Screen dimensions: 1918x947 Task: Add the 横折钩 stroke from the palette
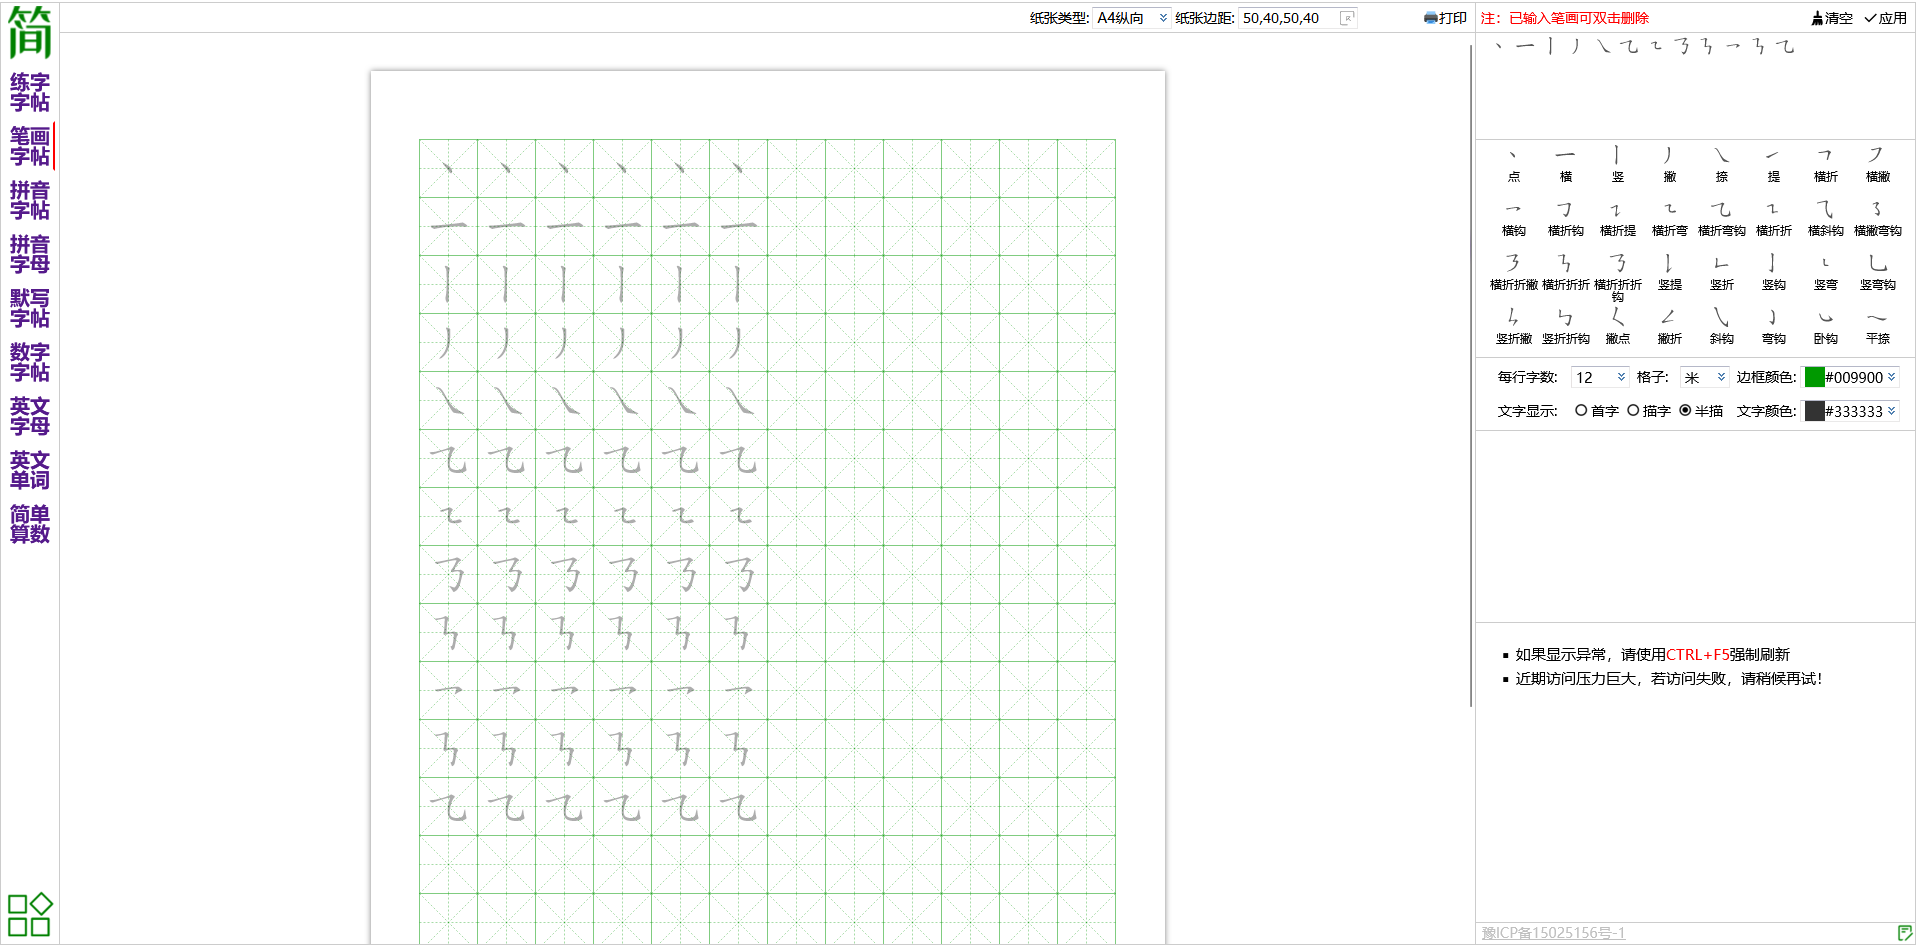(x=1565, y=217)
